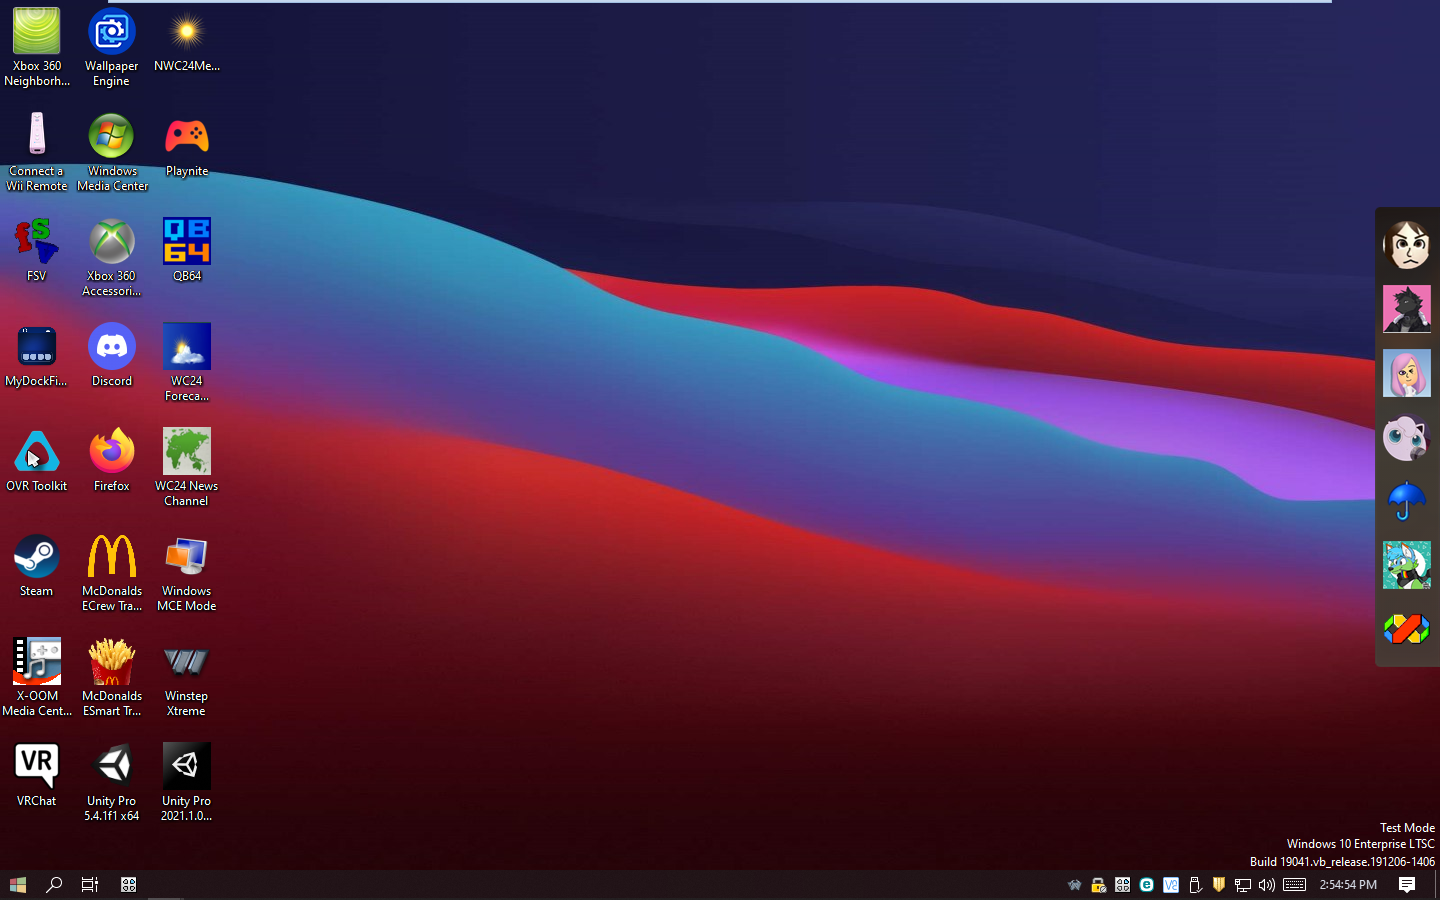Click the dark-haired Mii face in the side dock
Viewport: 1440px width, 900px height.
point(1407,245)
